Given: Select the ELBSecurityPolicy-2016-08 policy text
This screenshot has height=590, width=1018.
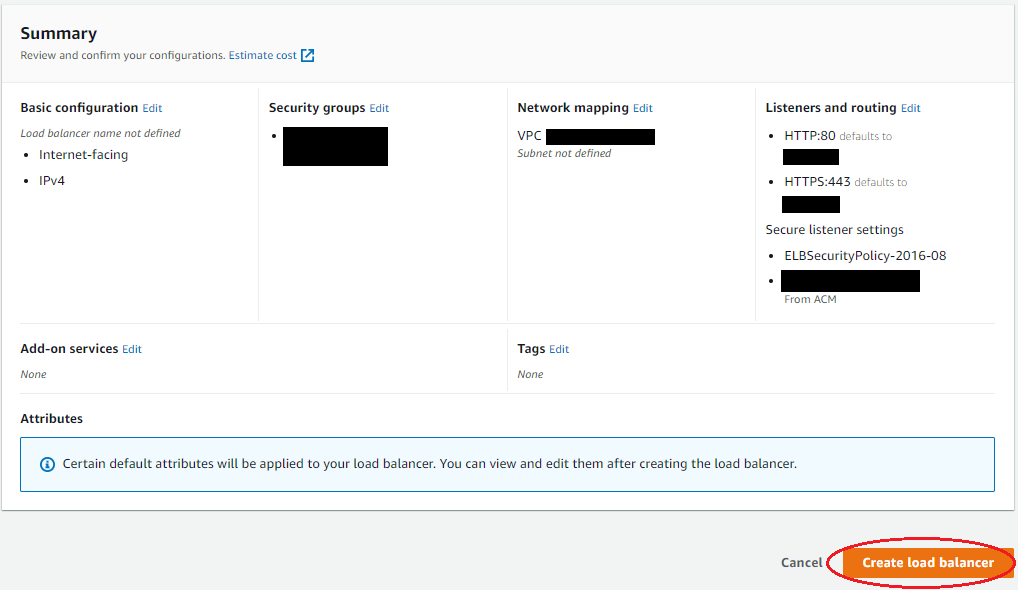Looking at the screenshot, I should (x=865, y=256).
